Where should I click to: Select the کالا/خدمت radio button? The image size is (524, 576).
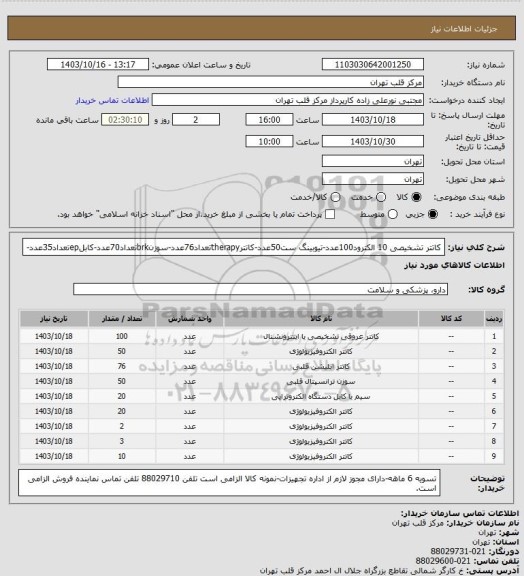click(x=335, y=197)
